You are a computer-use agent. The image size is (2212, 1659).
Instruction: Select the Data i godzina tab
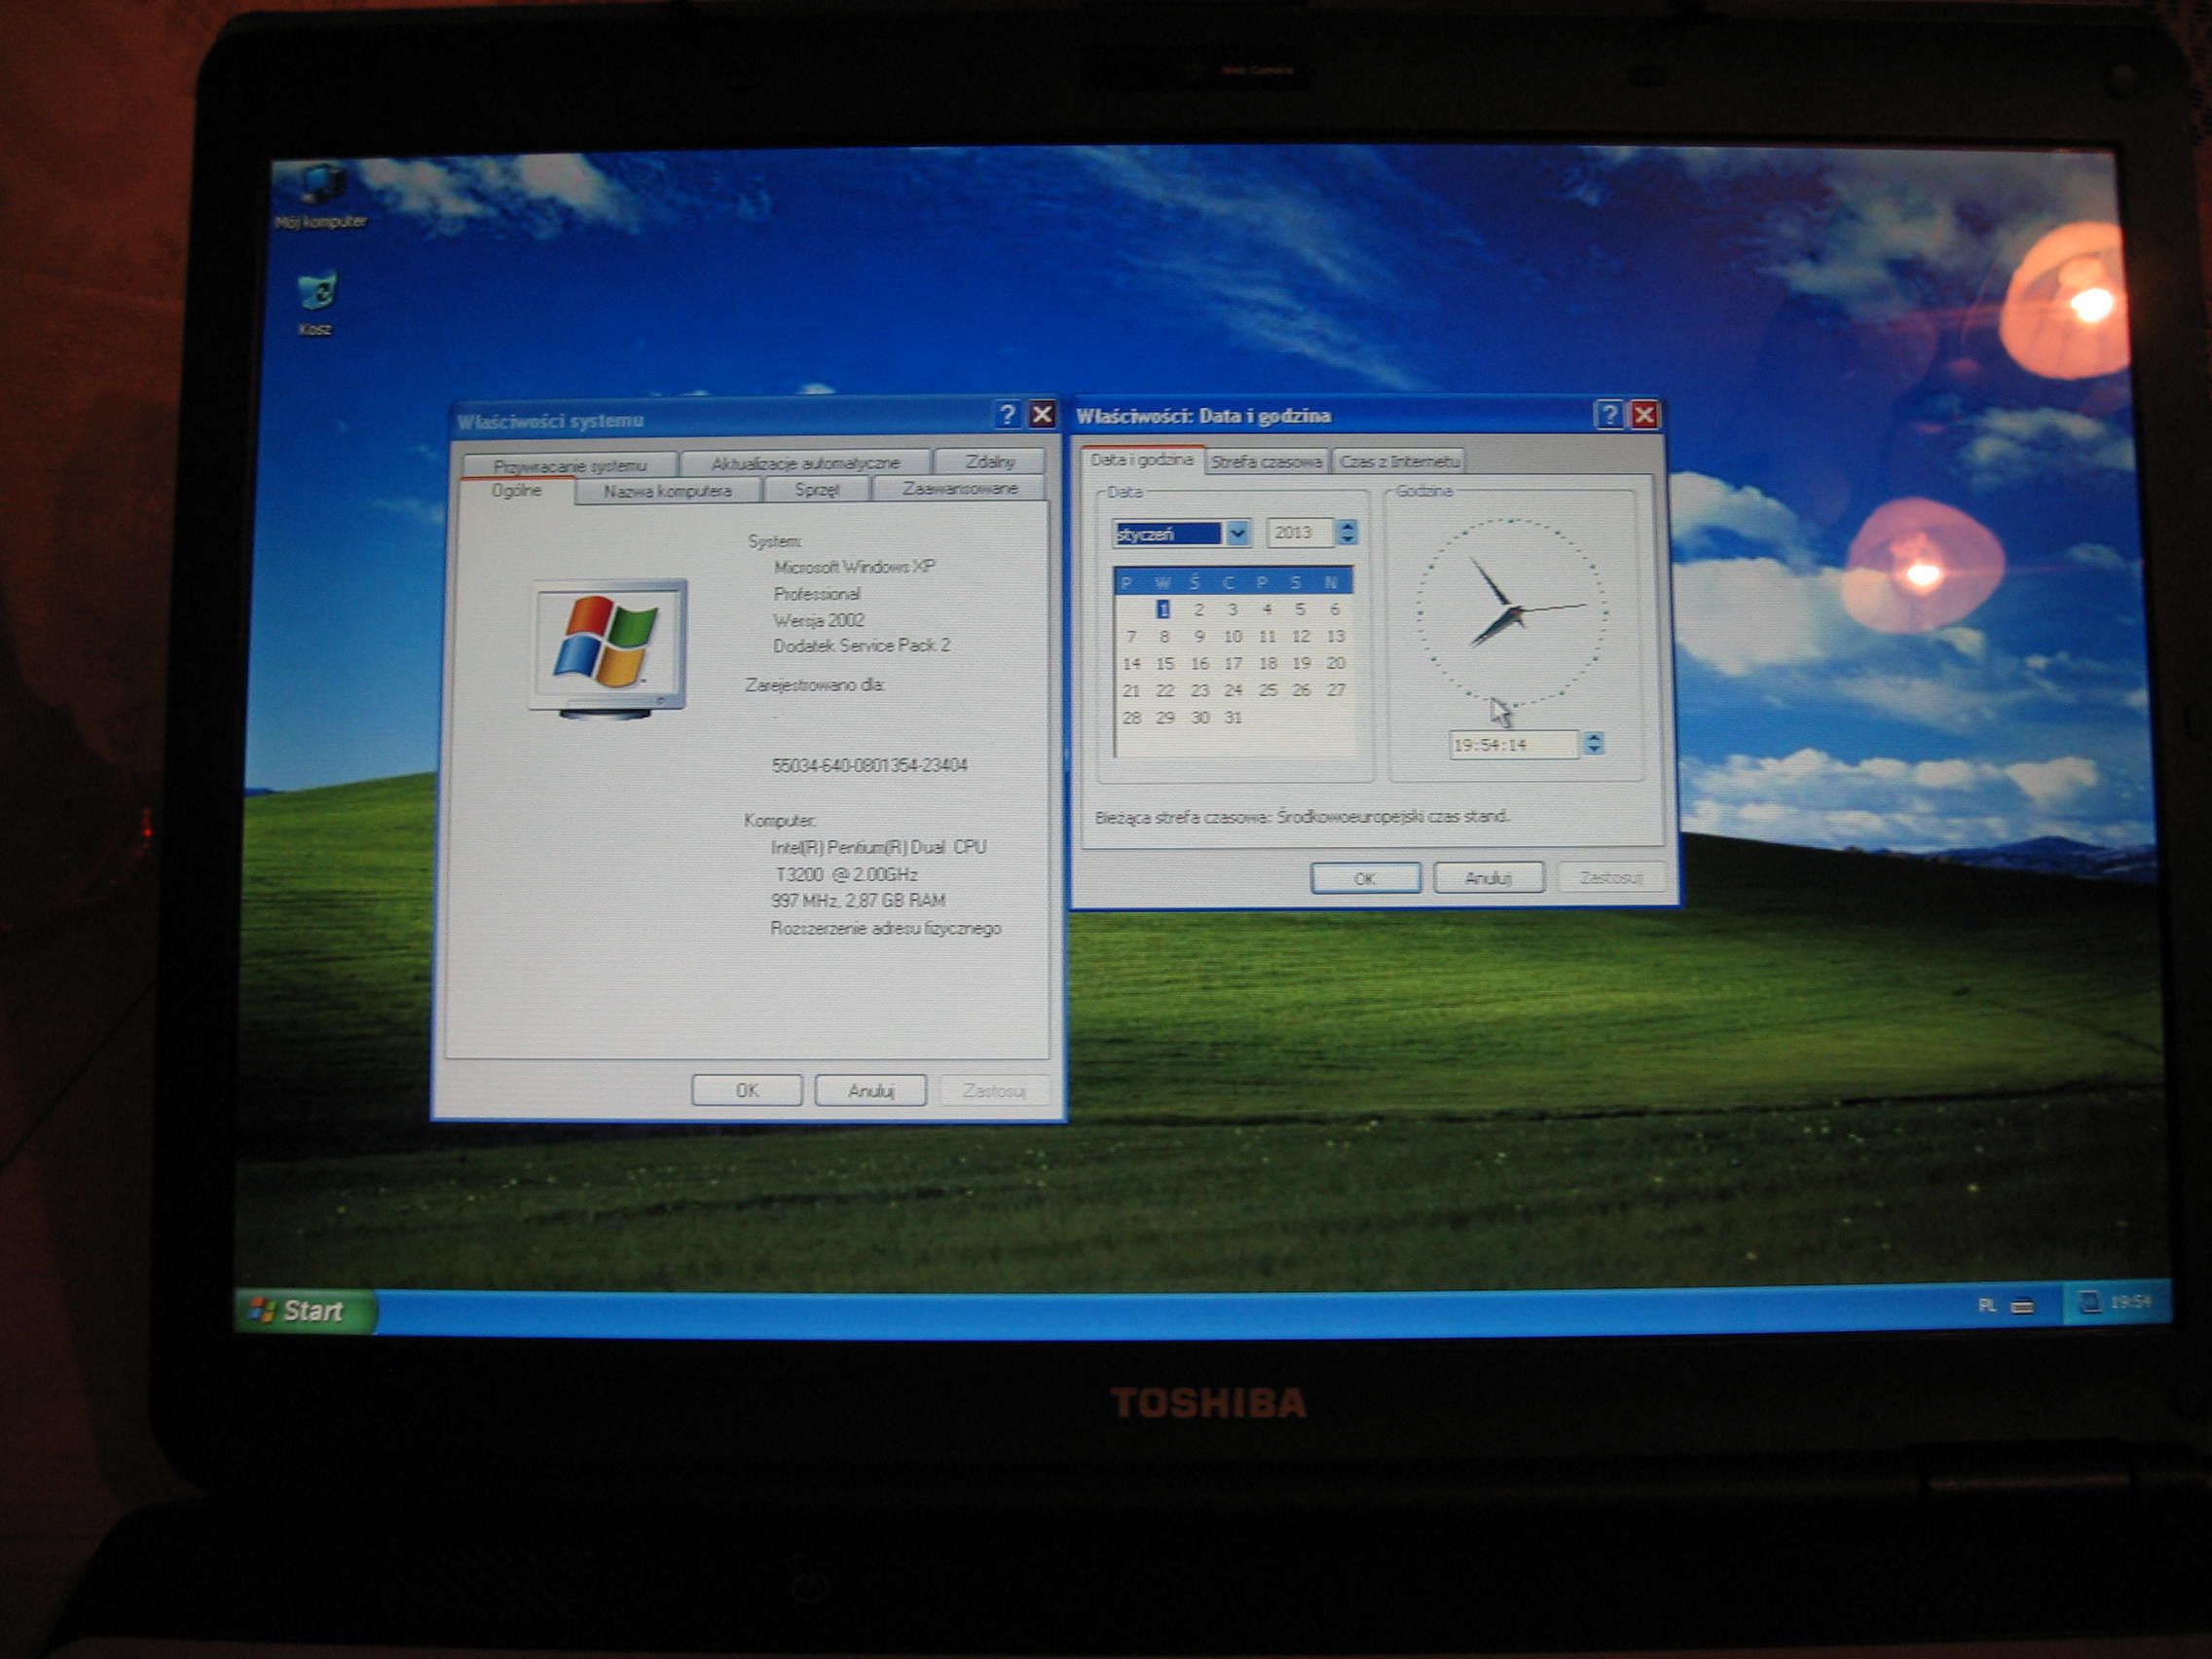coord(1141,460)
